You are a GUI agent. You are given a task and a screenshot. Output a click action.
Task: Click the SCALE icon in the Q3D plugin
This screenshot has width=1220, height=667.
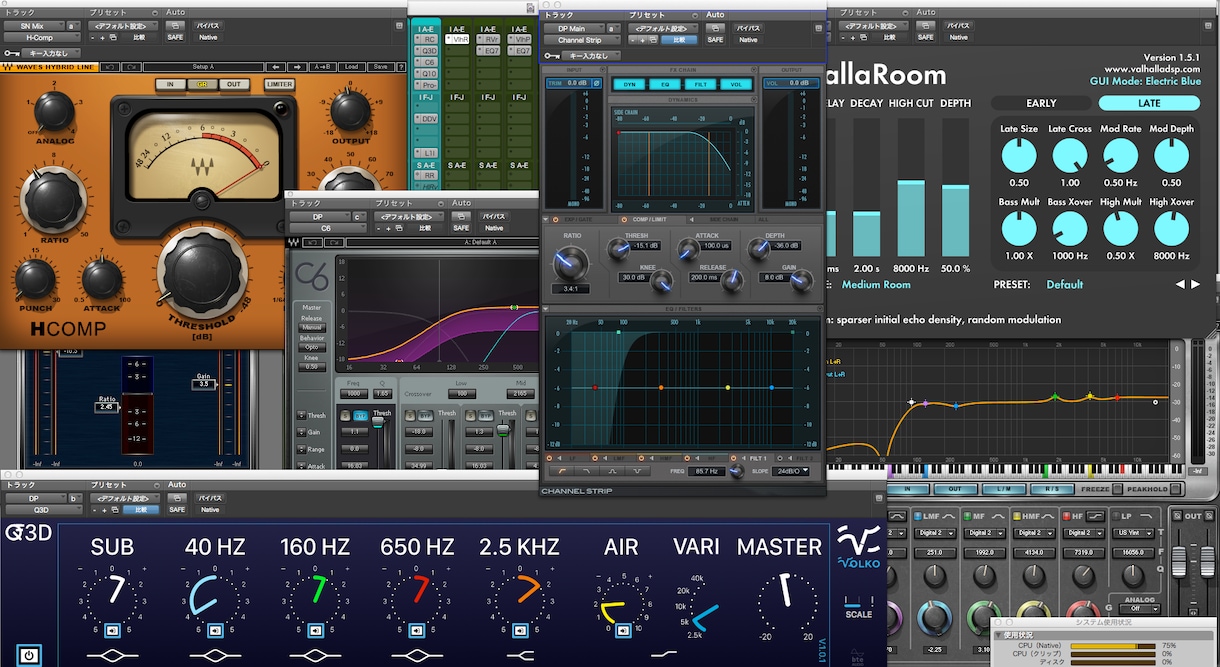(x=858, y=607)
